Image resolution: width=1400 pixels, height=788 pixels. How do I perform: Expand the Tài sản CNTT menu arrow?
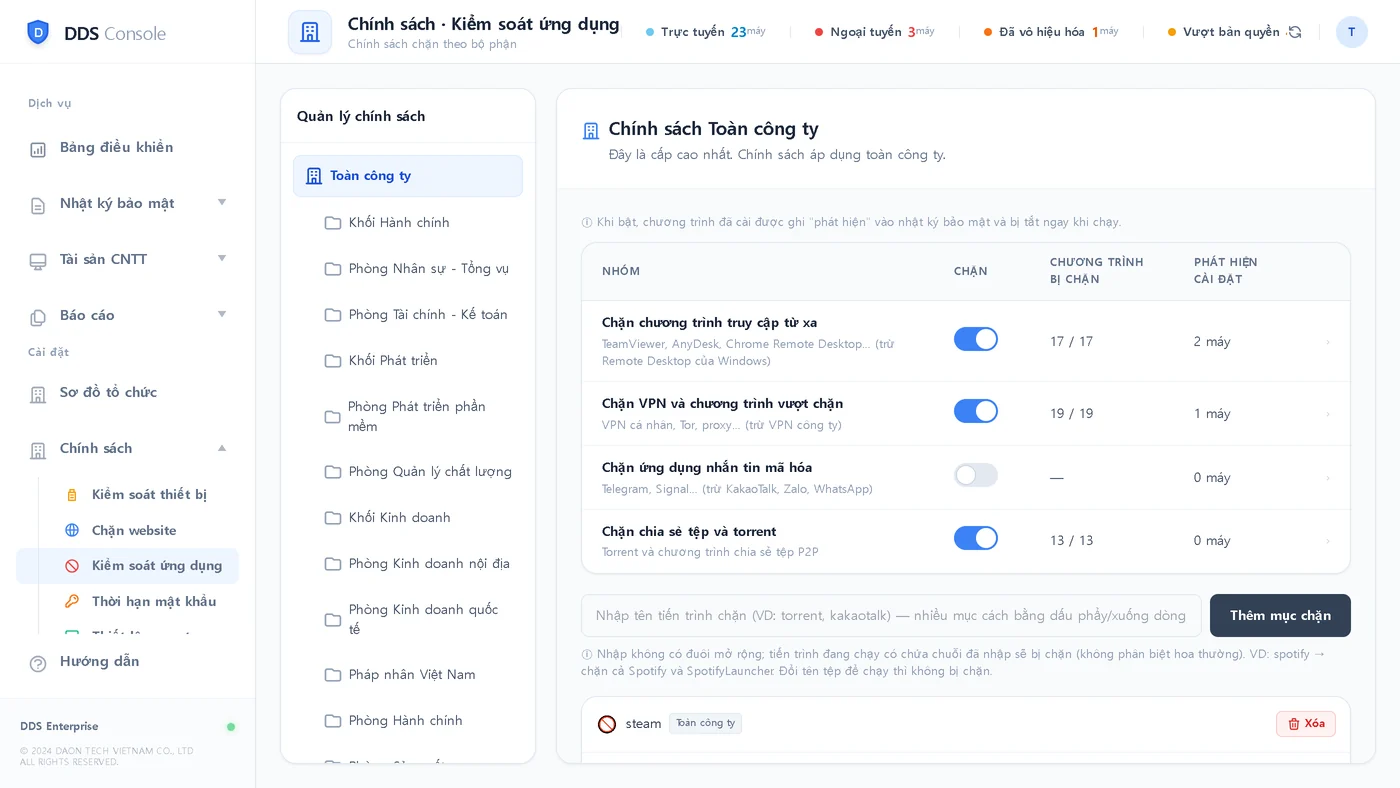coord(222,258)
